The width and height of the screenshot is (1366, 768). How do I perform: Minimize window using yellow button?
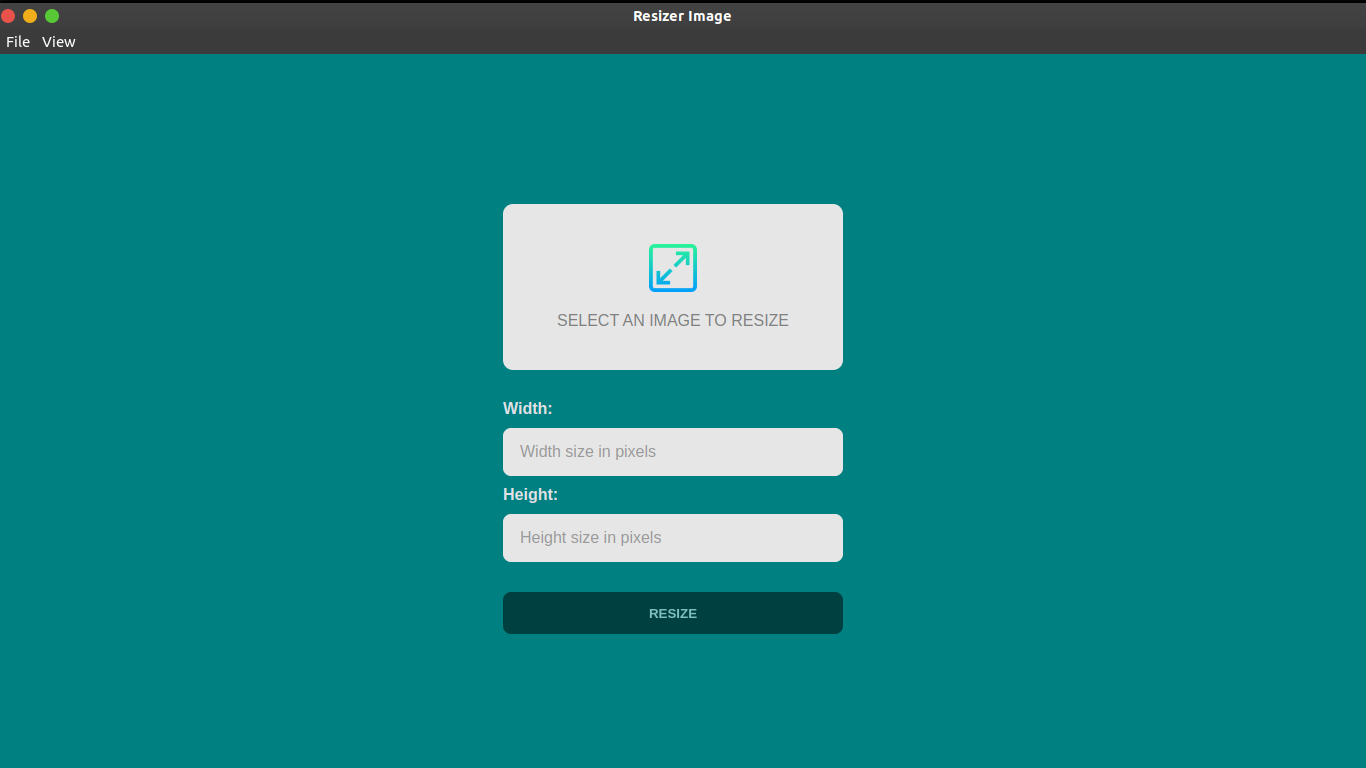tap(30, 16)
